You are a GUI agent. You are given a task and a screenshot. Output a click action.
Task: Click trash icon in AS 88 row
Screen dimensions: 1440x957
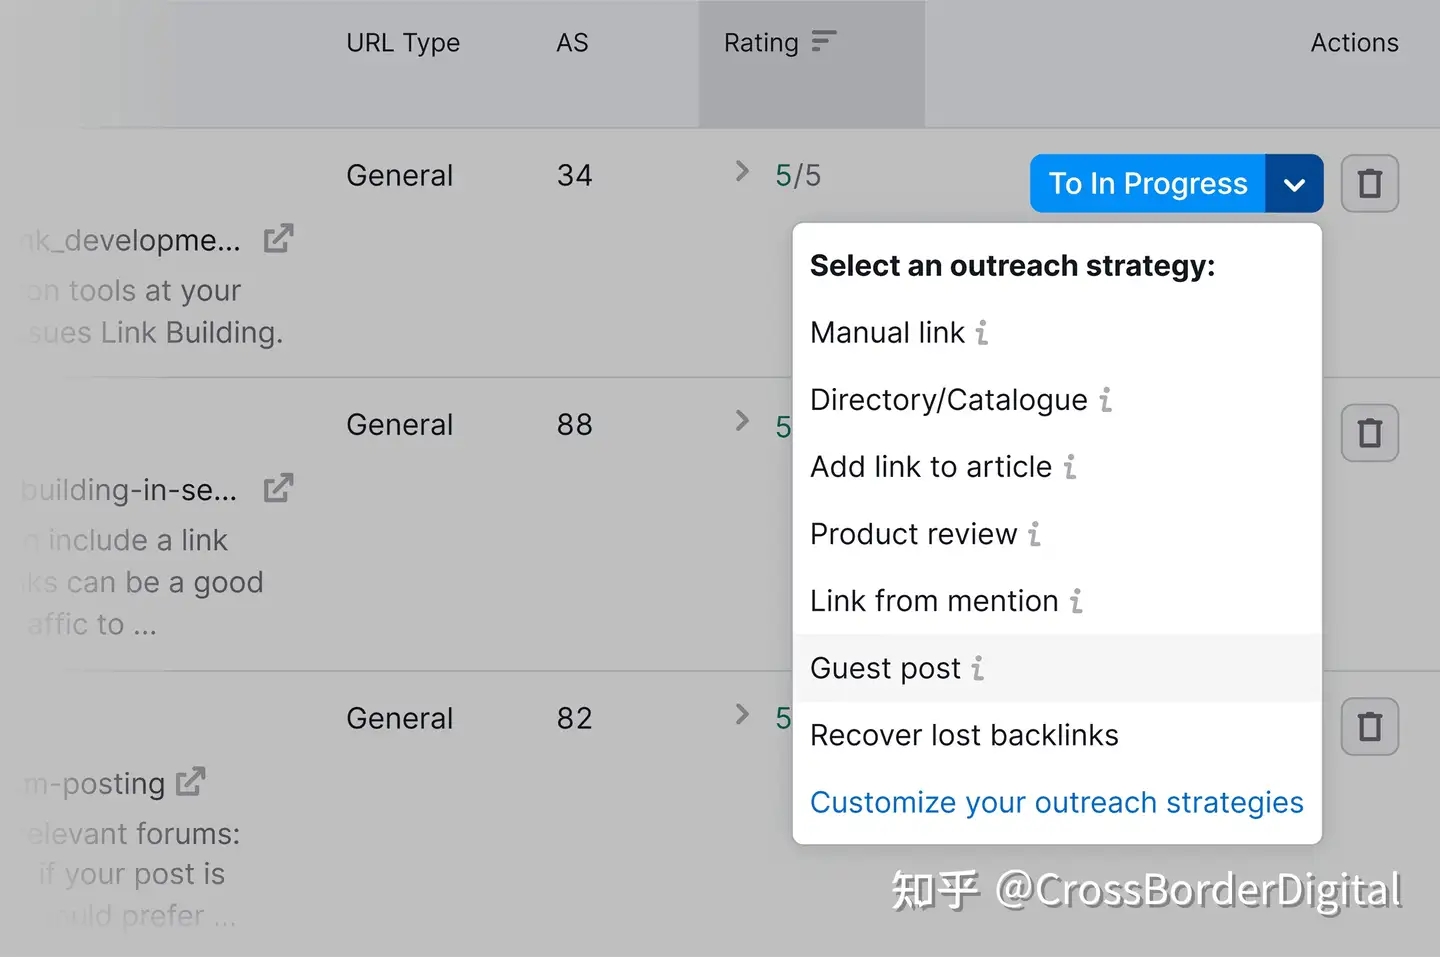click(1369, 433)
